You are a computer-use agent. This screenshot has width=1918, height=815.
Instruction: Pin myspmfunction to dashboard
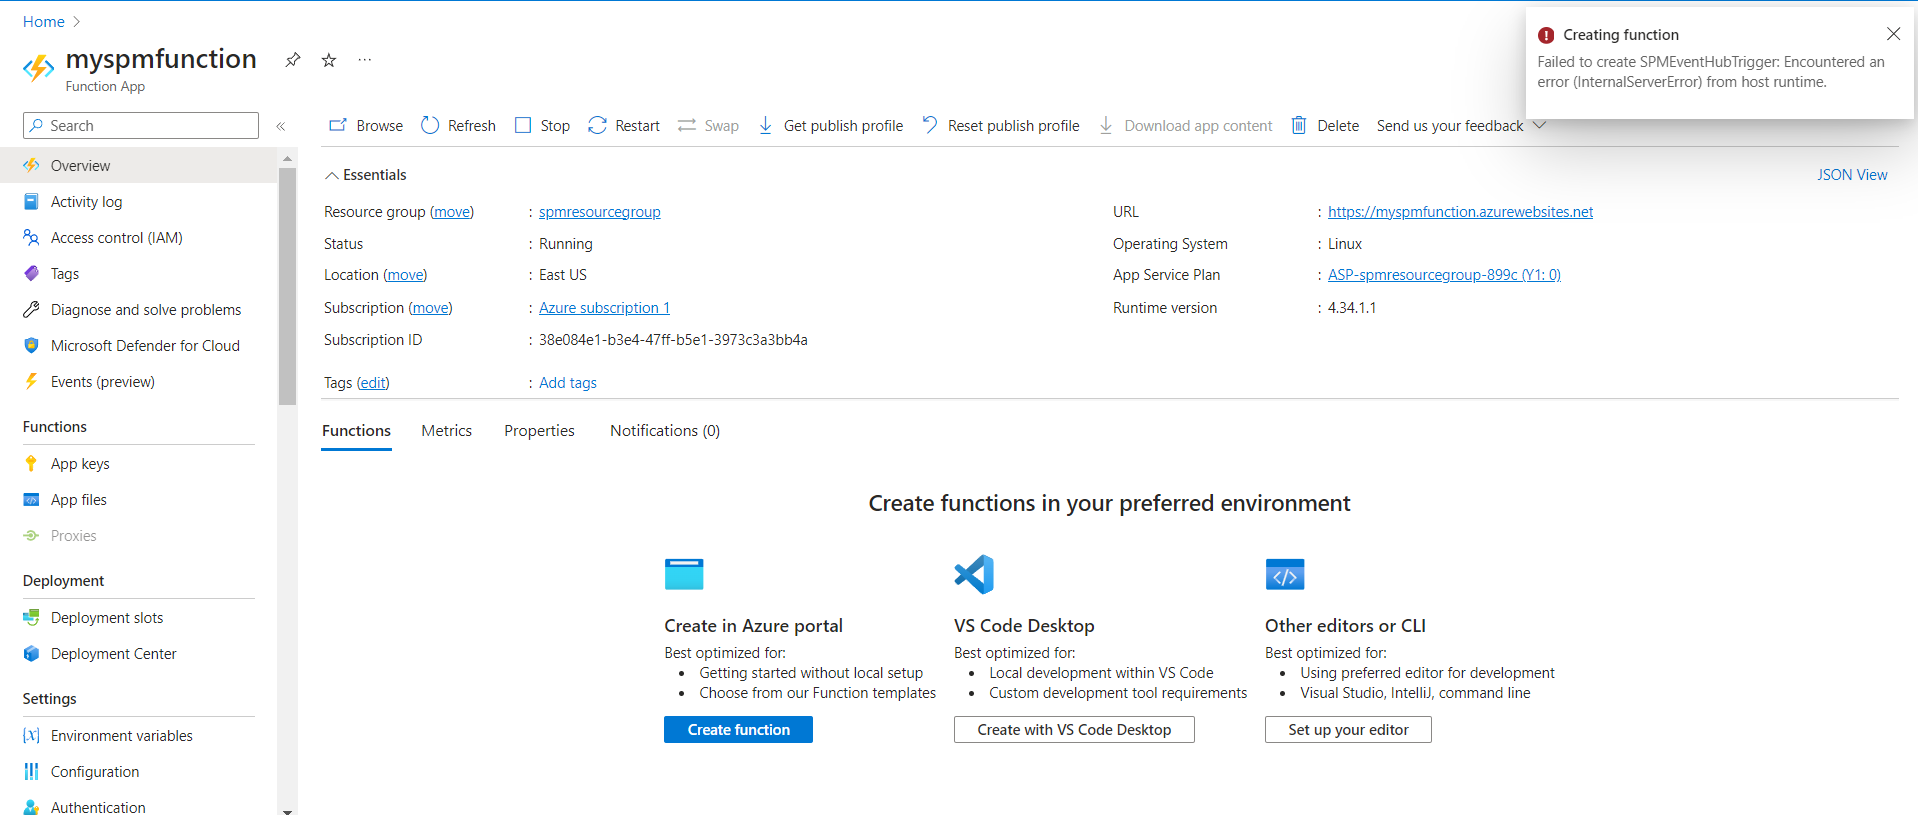pos(293,60)
